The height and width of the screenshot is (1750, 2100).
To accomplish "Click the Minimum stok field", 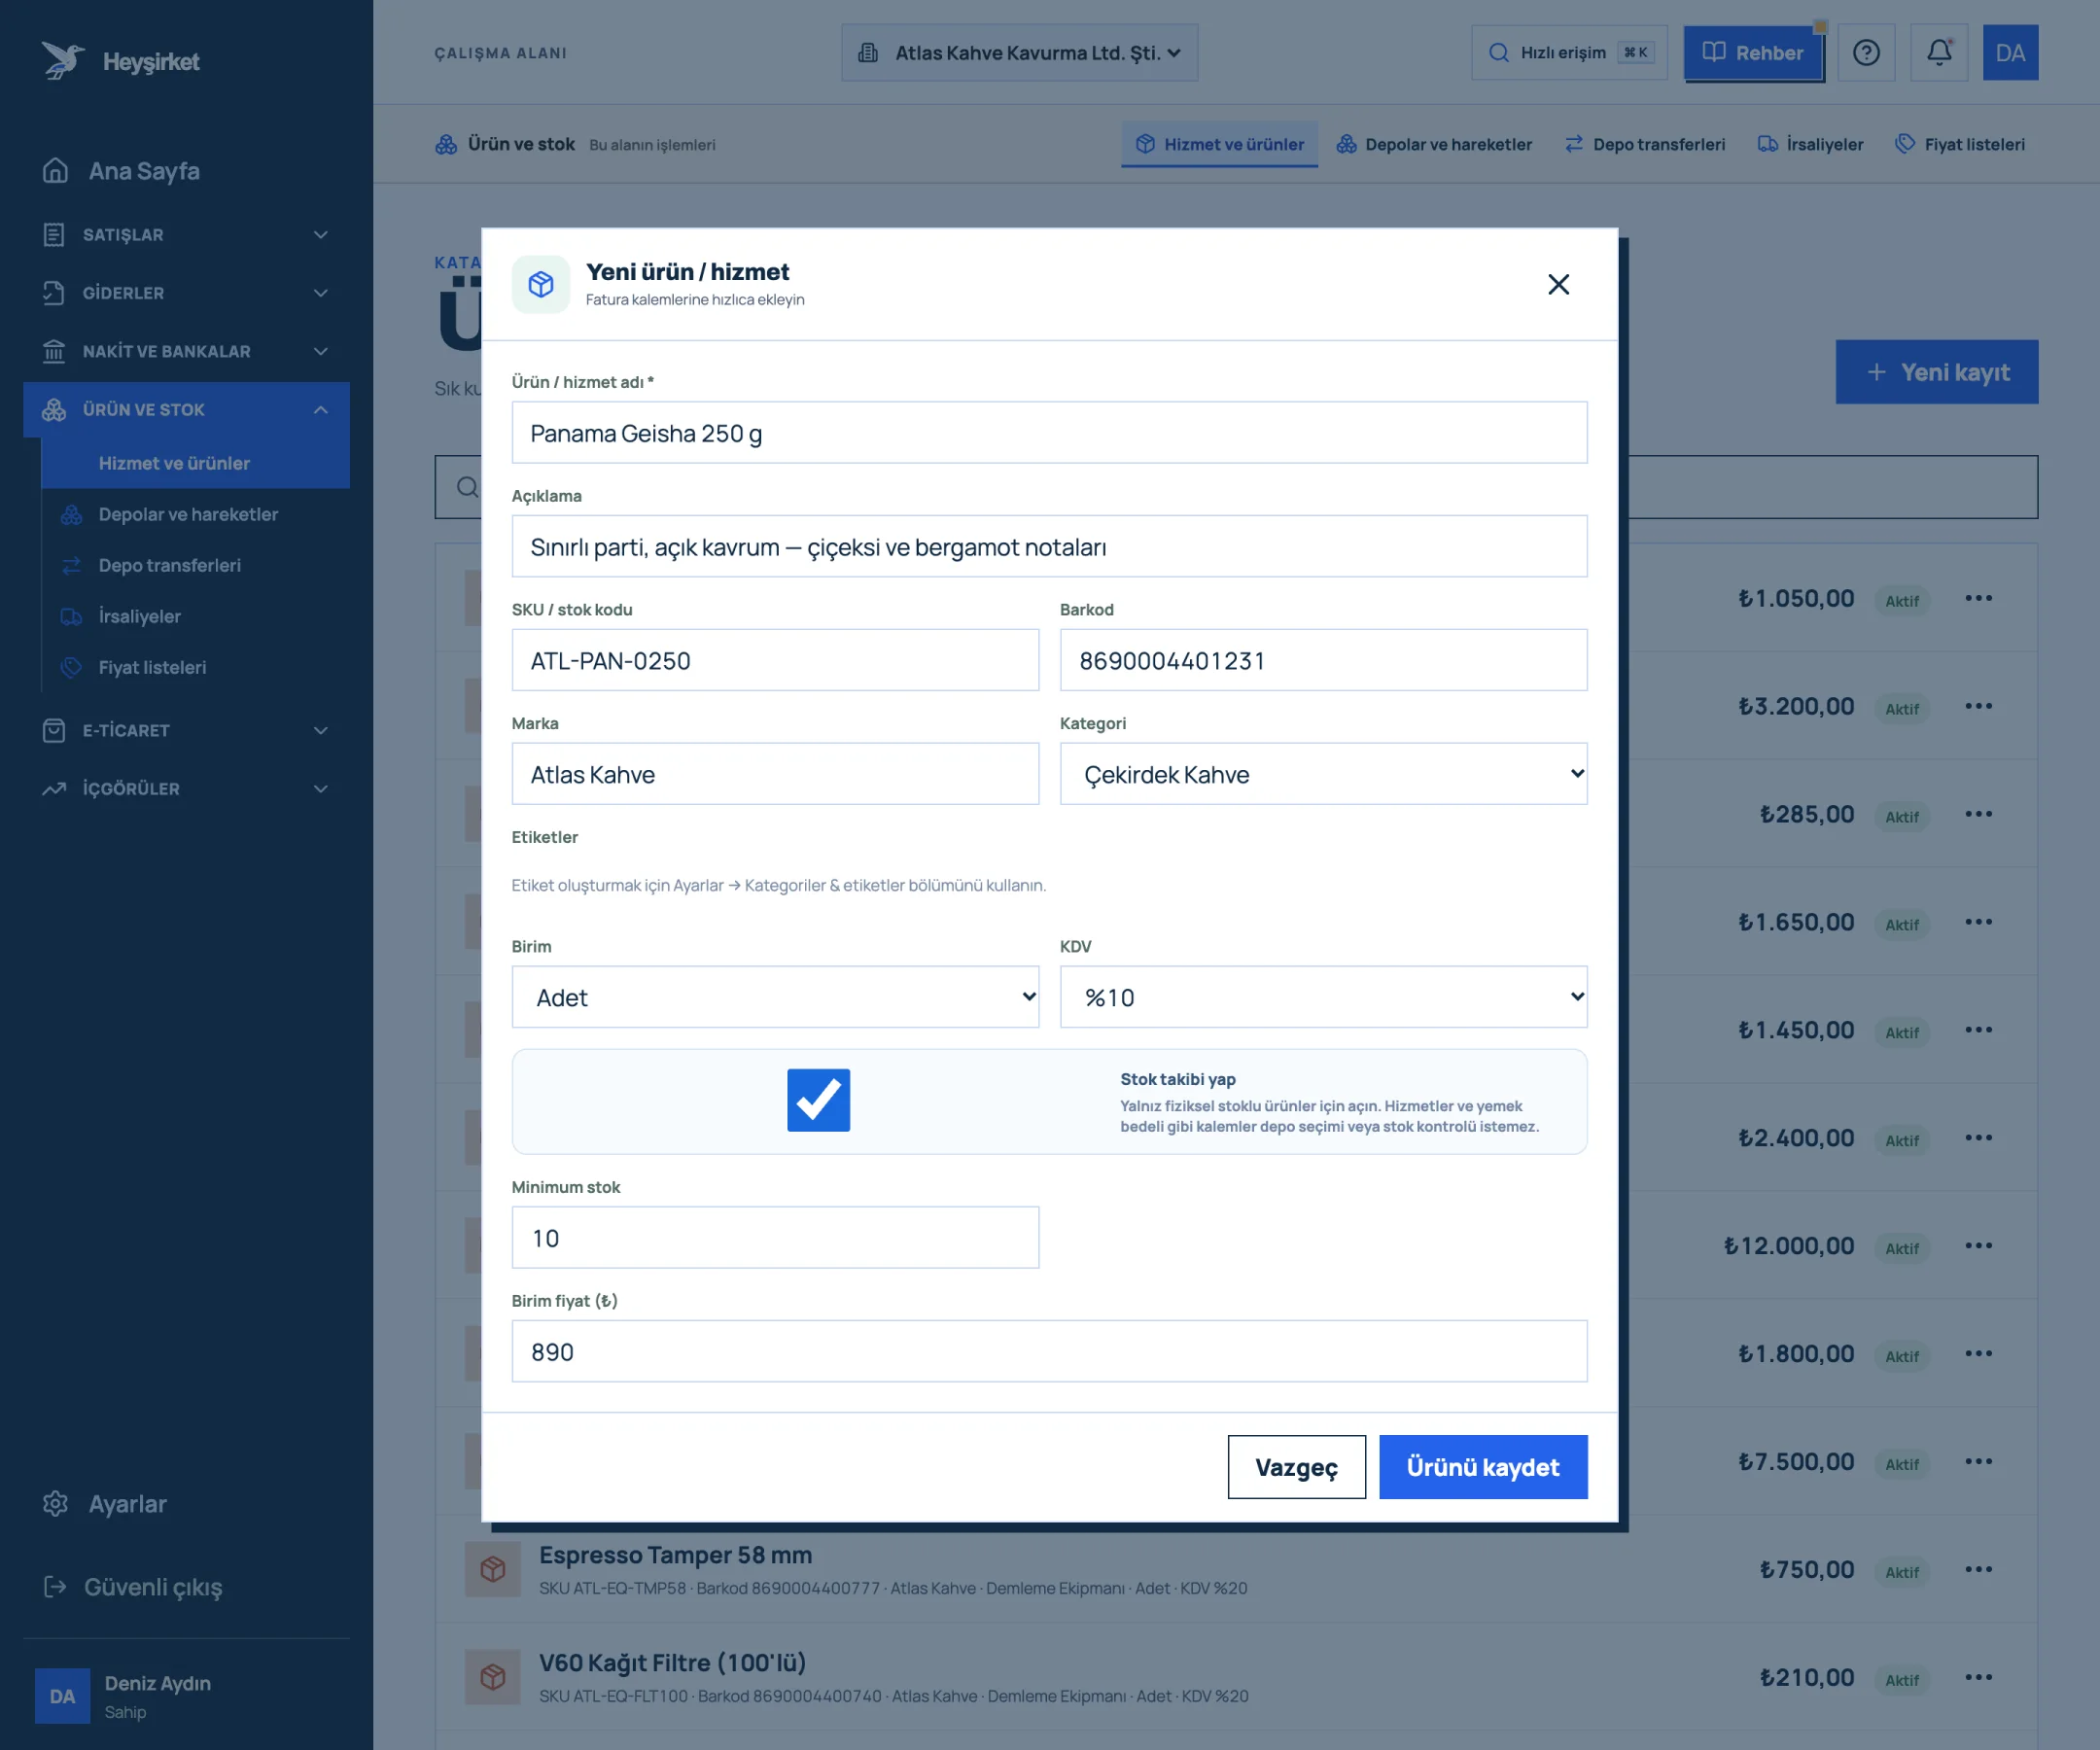I will pyautogui.click(x=775, y=1238).
